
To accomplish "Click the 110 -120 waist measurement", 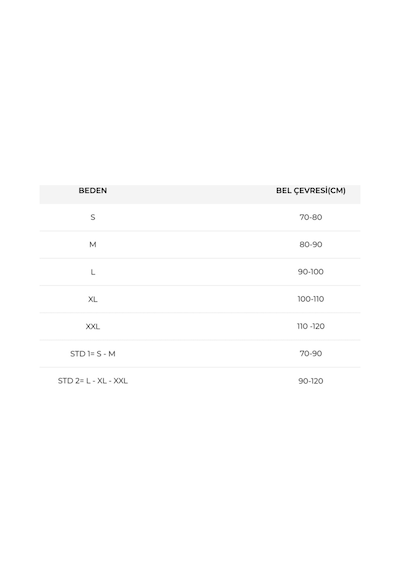I will (311, 326).
